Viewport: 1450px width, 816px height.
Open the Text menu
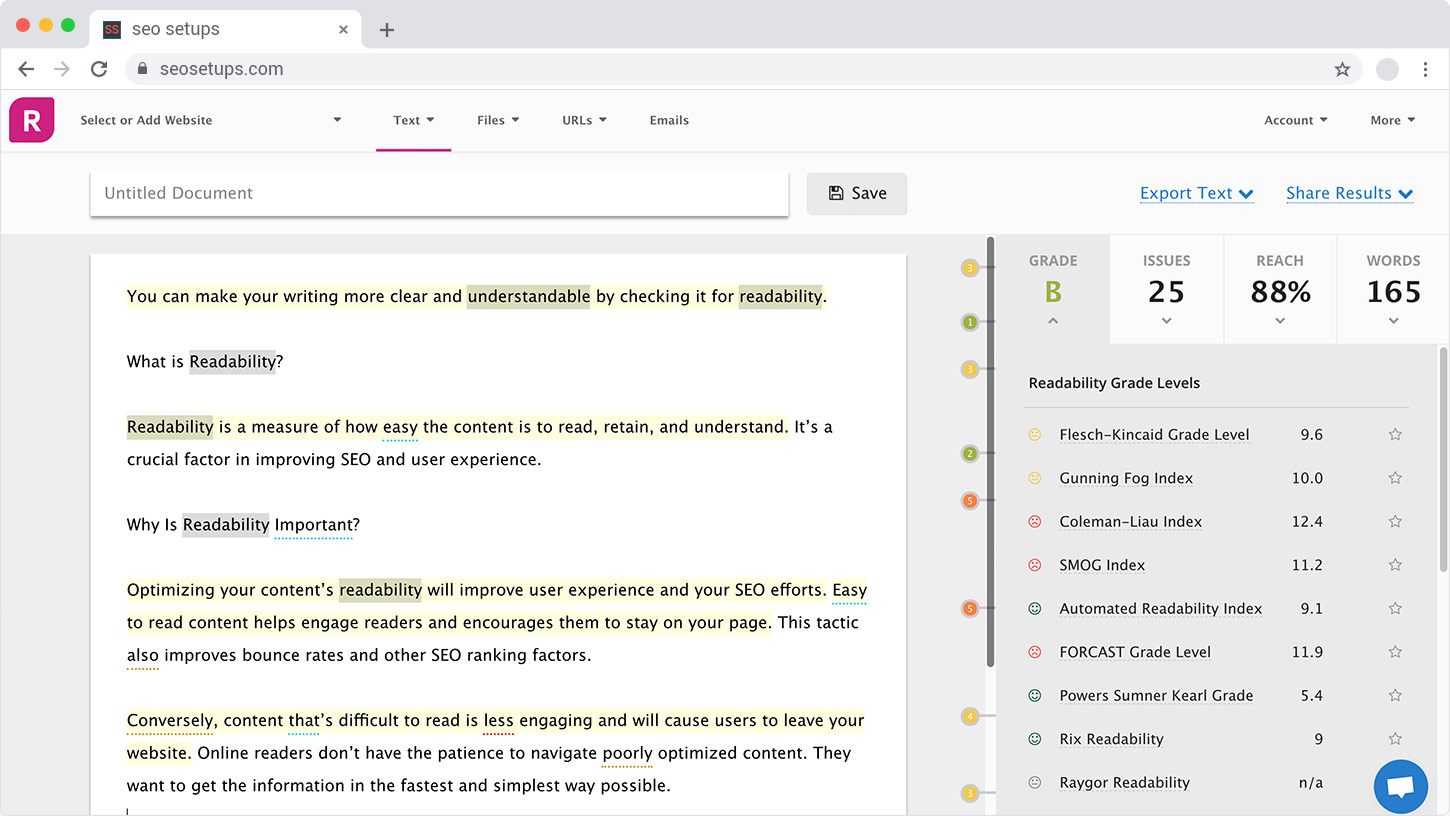(x=413, y=120)
